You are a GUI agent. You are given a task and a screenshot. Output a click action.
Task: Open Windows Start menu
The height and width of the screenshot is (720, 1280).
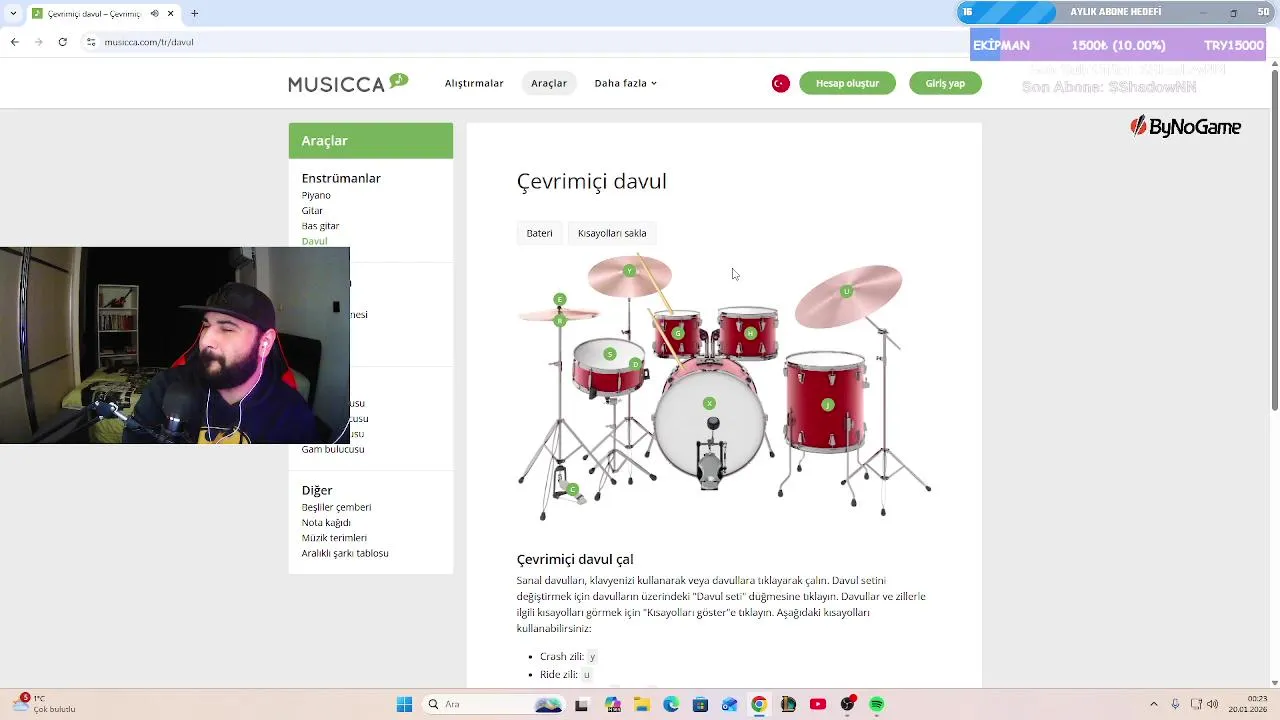[404, 704]
